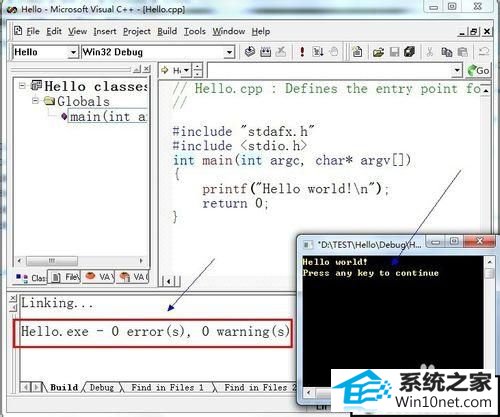Select the Build output tab
Viewport: 500px width, 417px height.
coord(64,388)
